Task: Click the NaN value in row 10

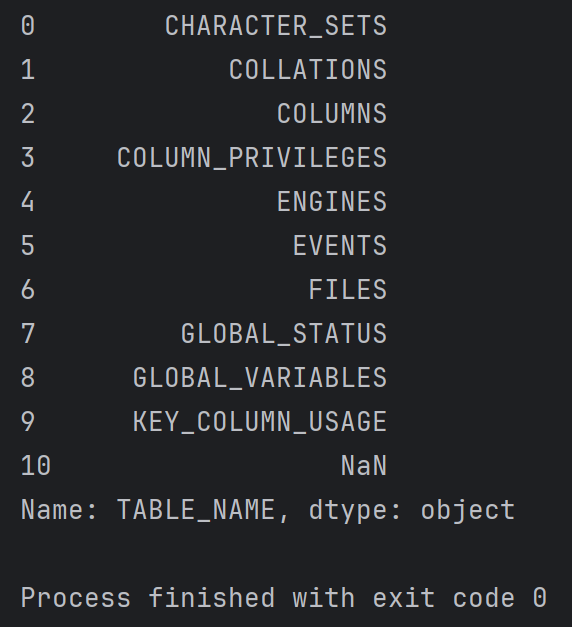Action: 364,466
